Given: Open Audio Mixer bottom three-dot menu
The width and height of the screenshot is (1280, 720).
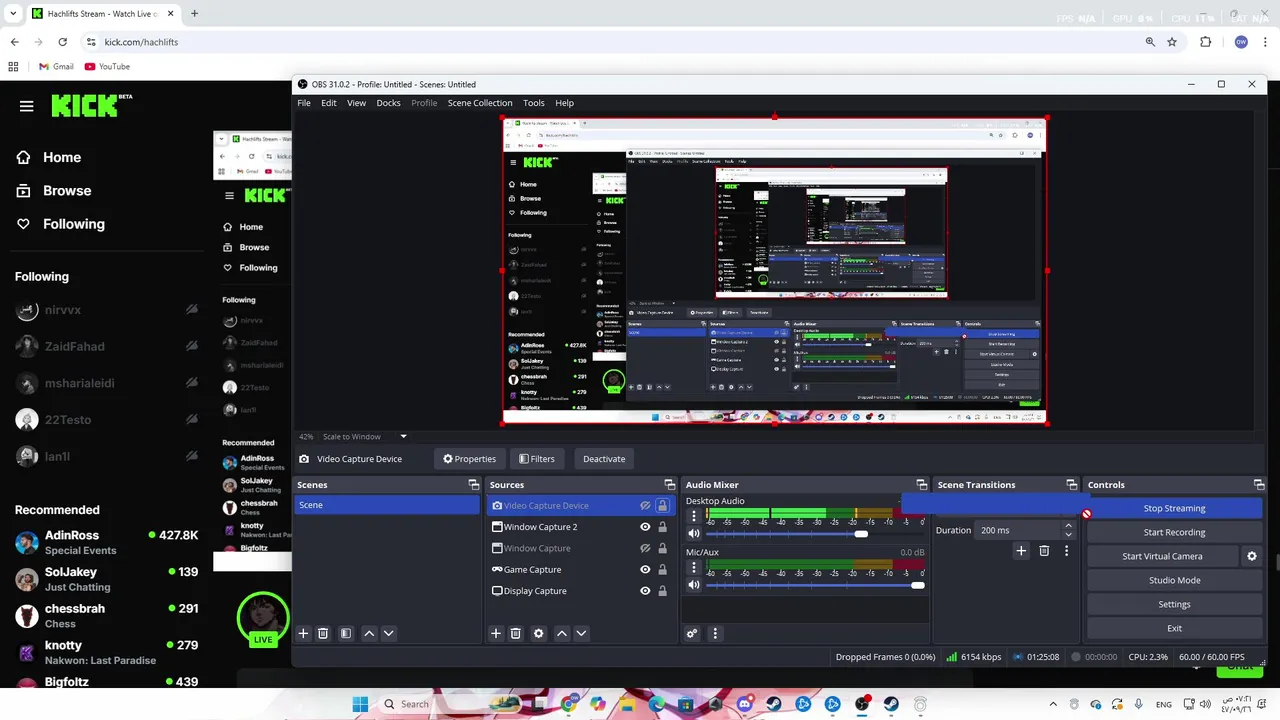Looking at the screenshot, I should (x=715, y=633).
